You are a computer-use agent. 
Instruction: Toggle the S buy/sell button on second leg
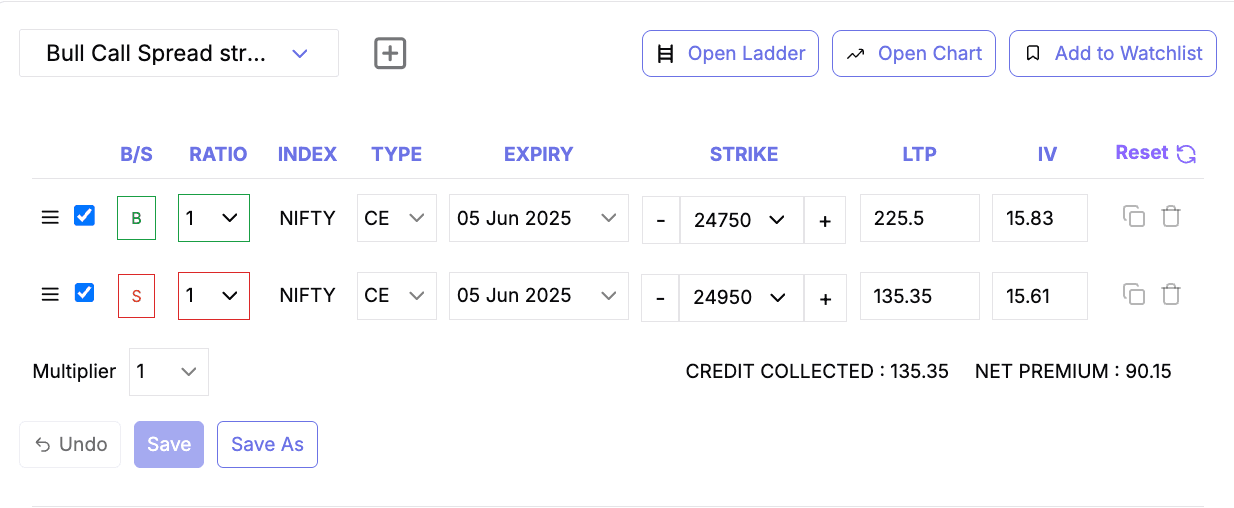tap(136, 296)
